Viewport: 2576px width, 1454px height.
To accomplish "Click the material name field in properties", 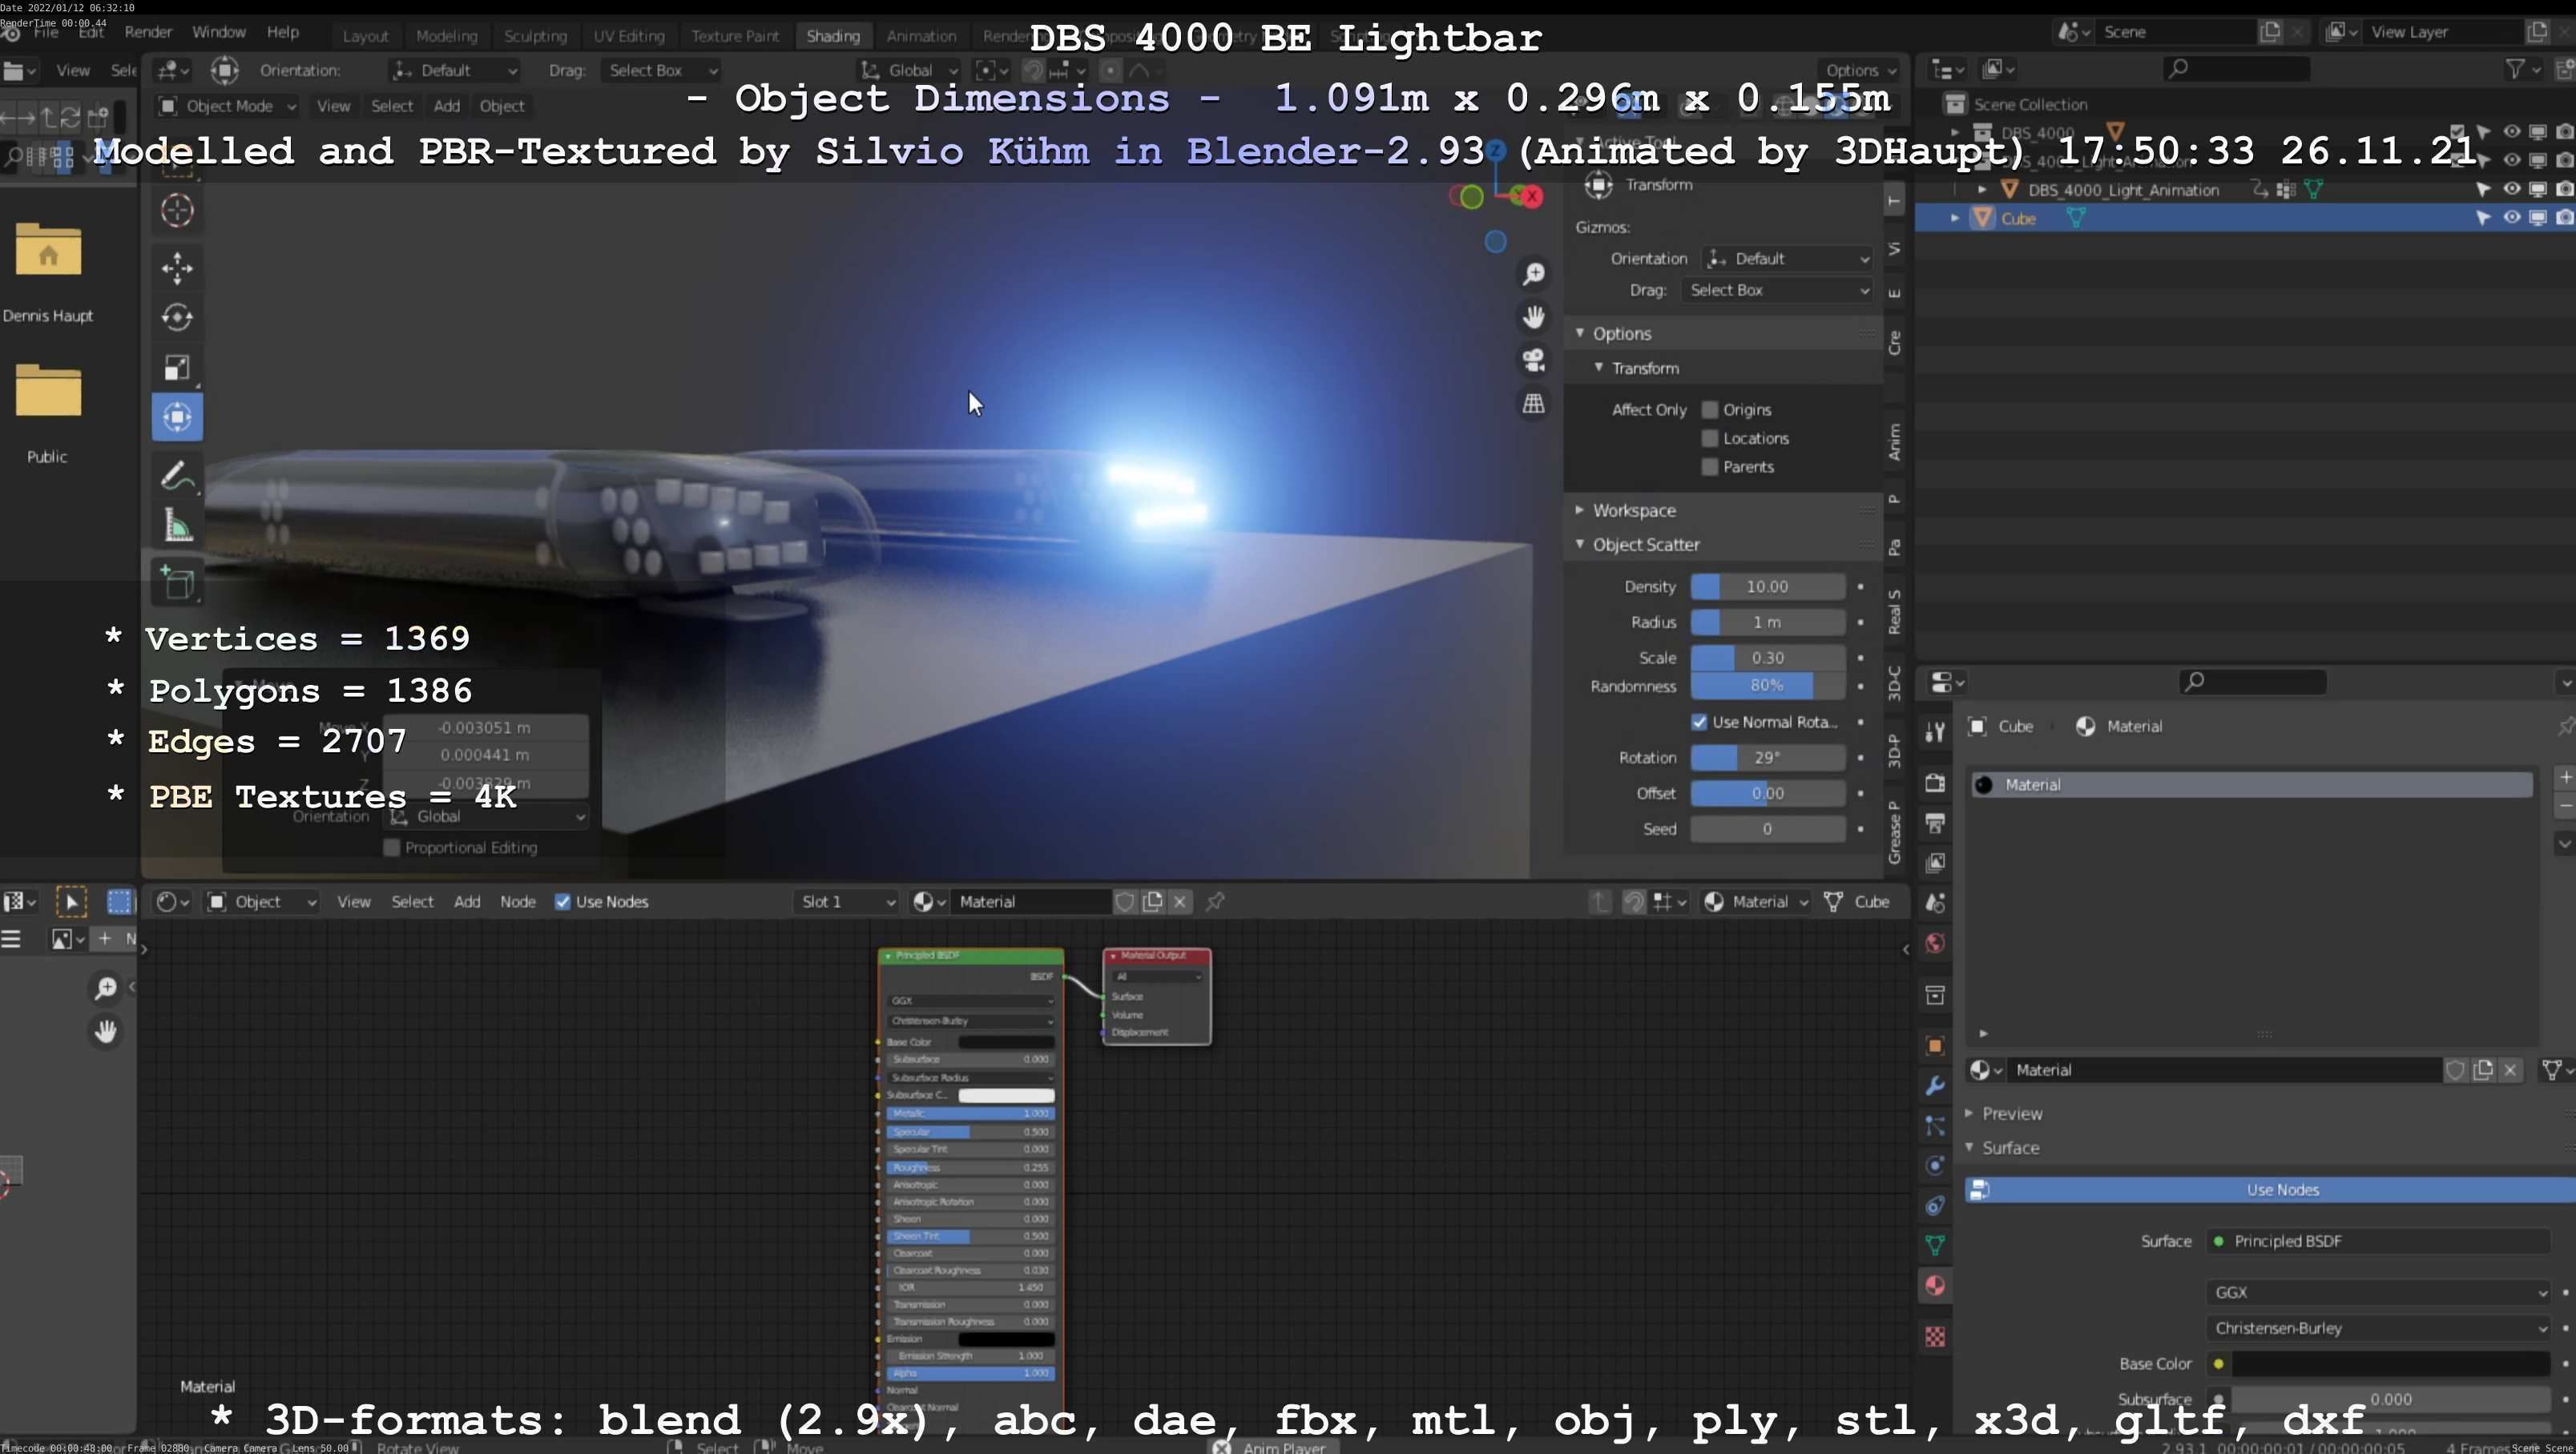I will [2223, 1071].
